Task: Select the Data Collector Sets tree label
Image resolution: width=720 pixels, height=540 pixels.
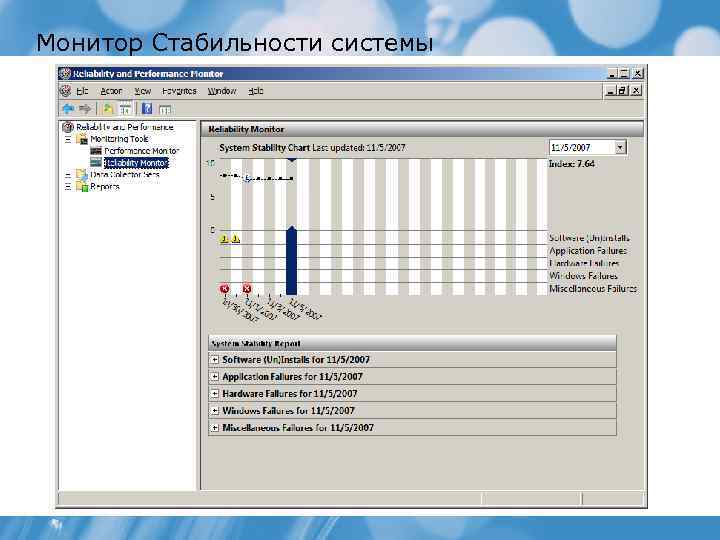Action: (x=124, y=174)
